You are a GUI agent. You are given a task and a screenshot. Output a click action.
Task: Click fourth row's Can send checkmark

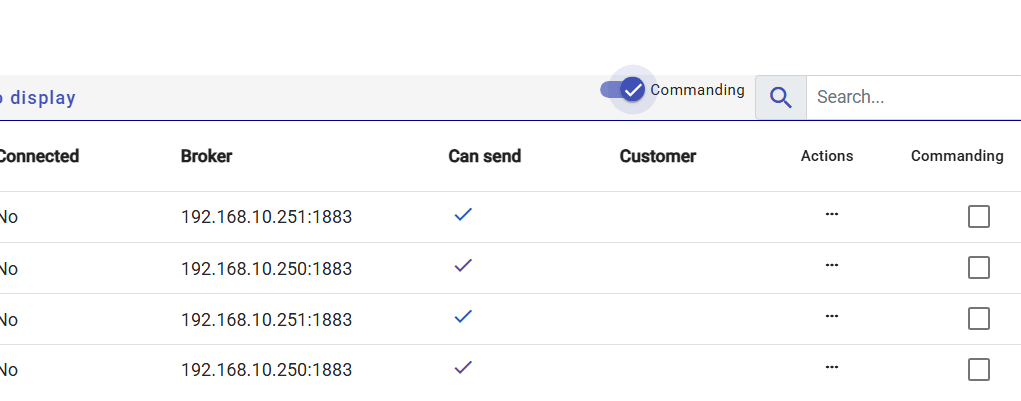pyautogui.click(x=462, y=368)
